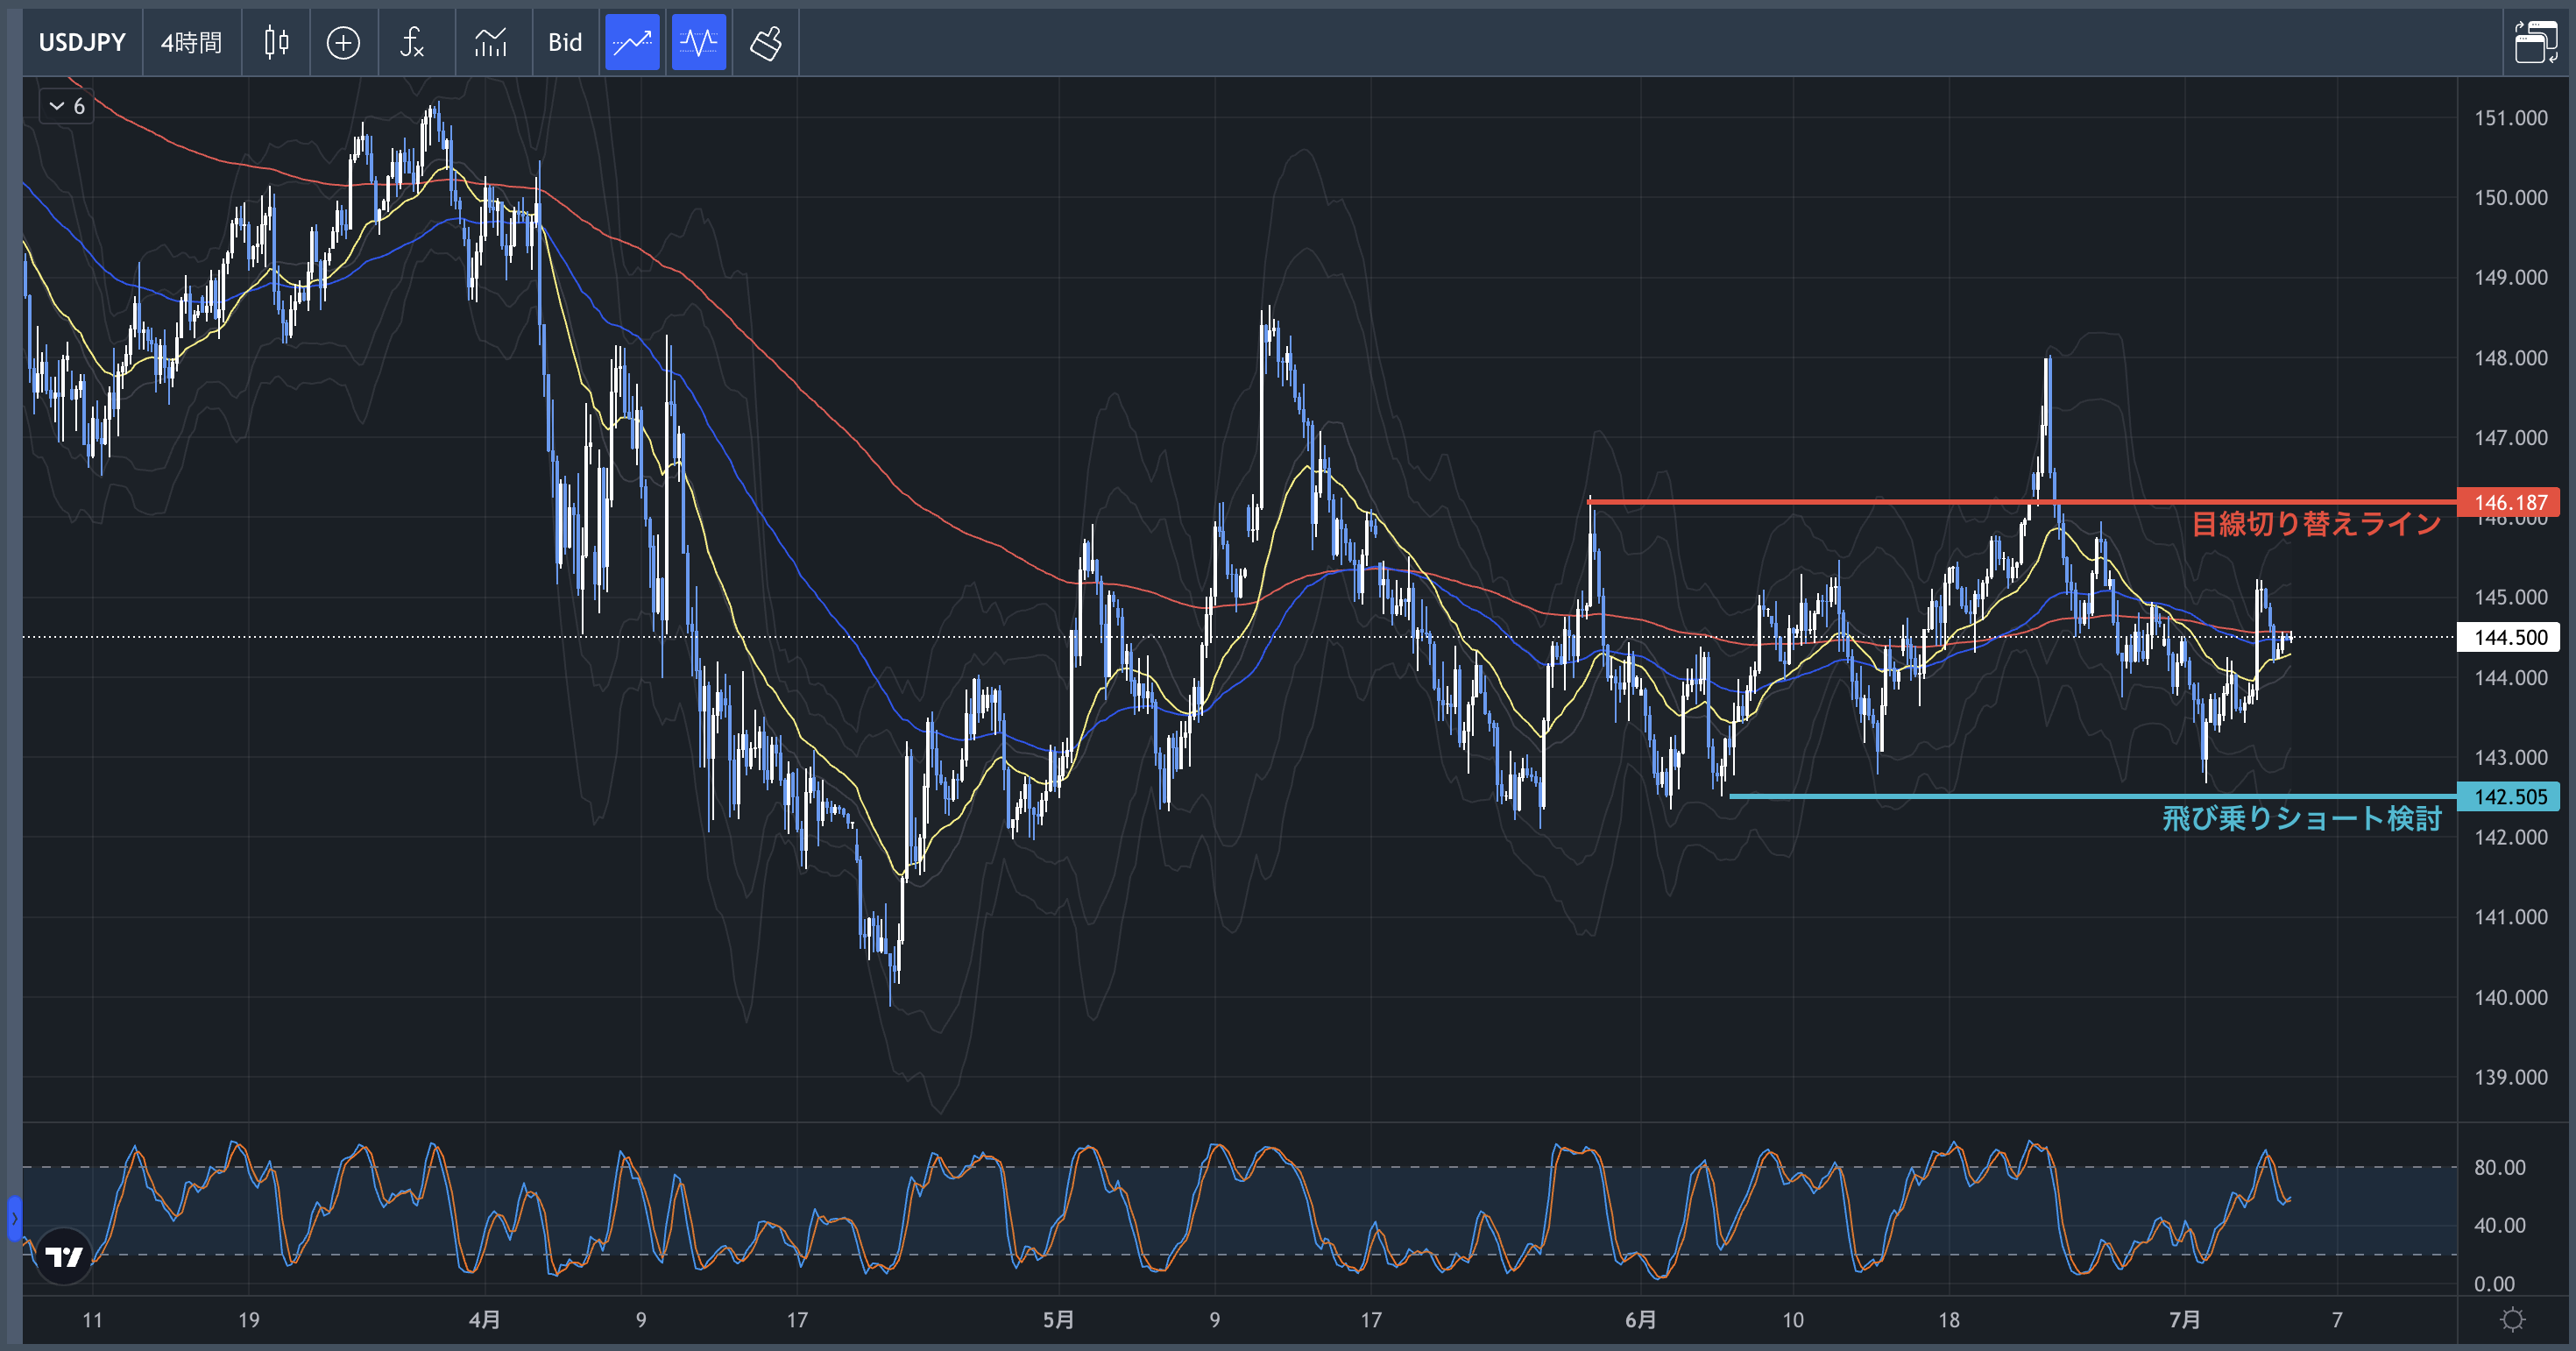Change the 4時間 timeframe setting

coord(191,43)
